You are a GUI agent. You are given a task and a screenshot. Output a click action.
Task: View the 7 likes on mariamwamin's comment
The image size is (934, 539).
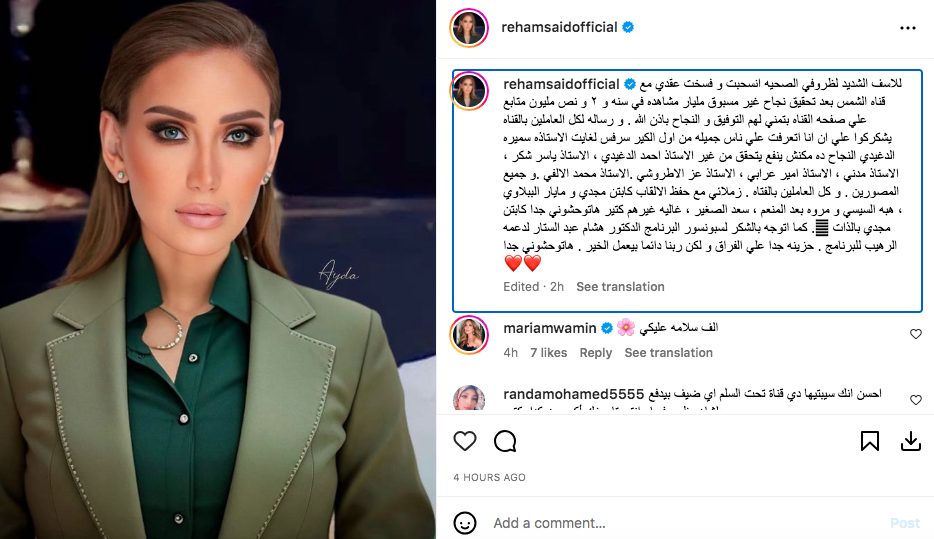click(x=549, y=353)
